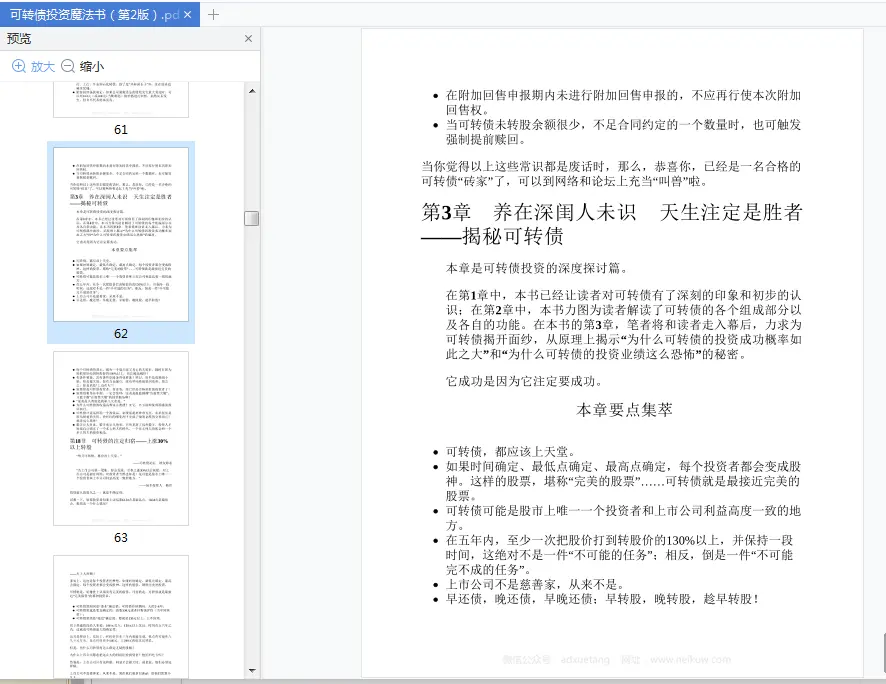Click bullet starting 可转债可能是股市上唯一

[623, 518]
